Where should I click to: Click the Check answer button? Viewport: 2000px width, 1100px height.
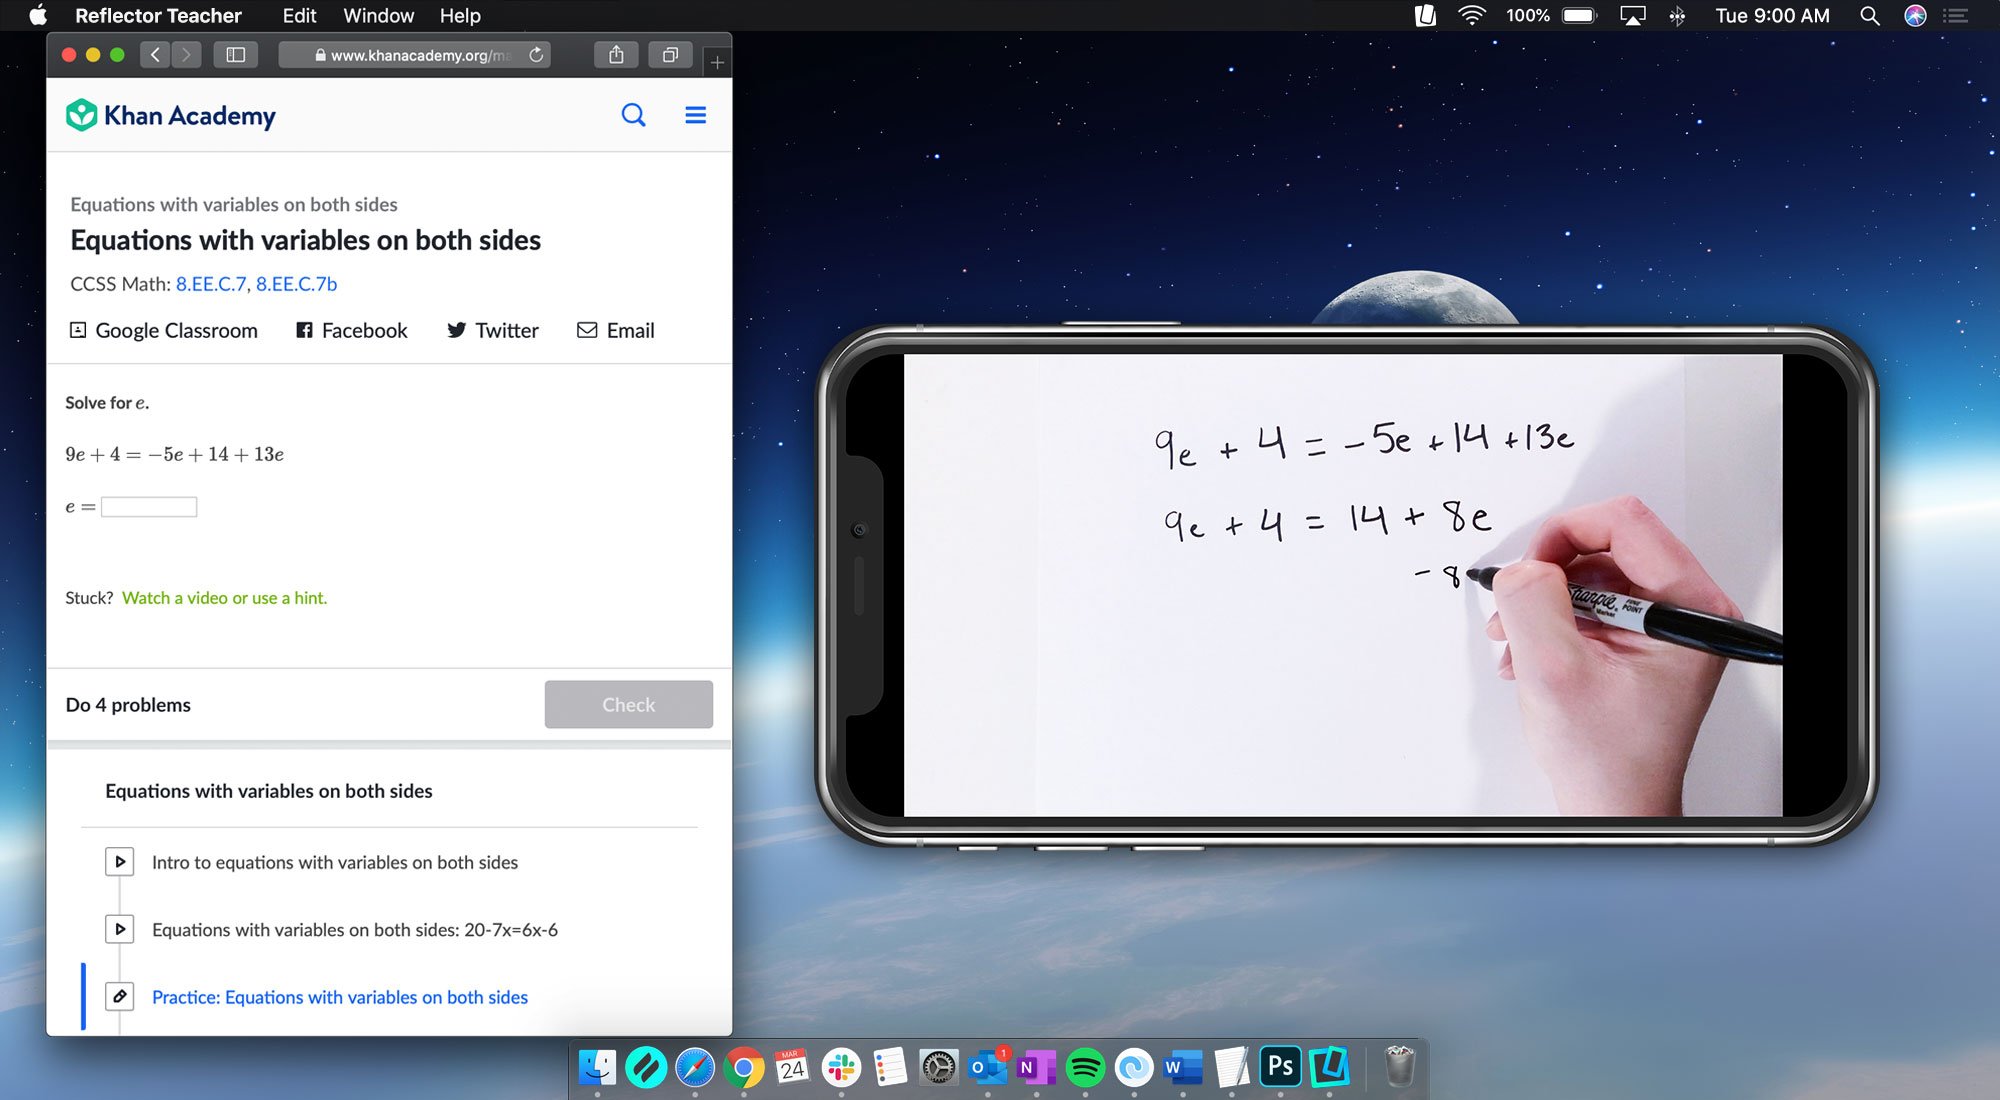pos(628,704)
